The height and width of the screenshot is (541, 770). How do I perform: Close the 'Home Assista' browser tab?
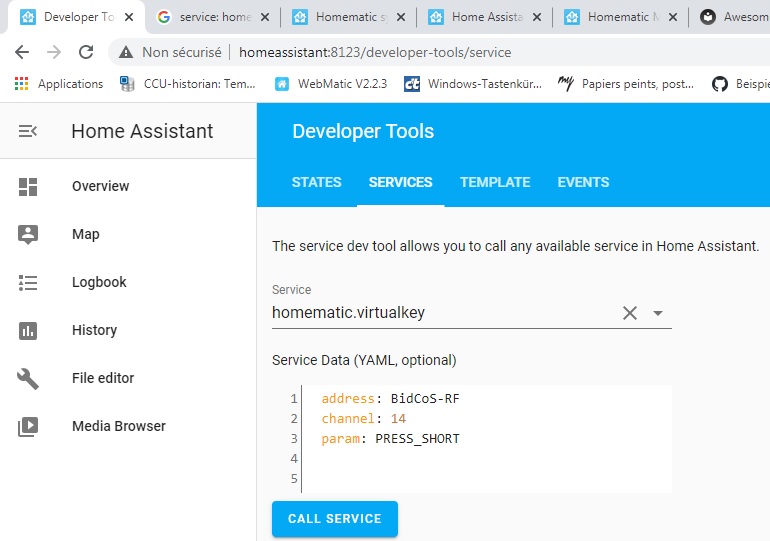tap(537, 17)
